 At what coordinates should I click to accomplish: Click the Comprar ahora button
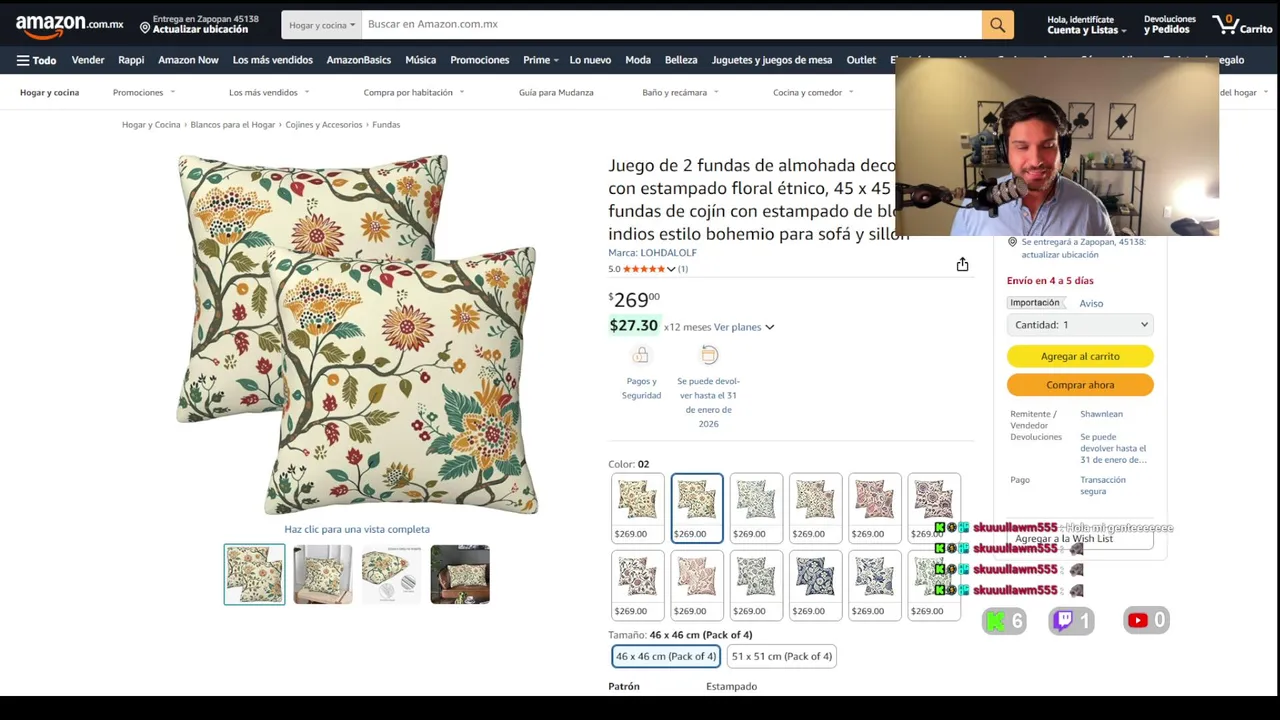tap(1080, 385)
